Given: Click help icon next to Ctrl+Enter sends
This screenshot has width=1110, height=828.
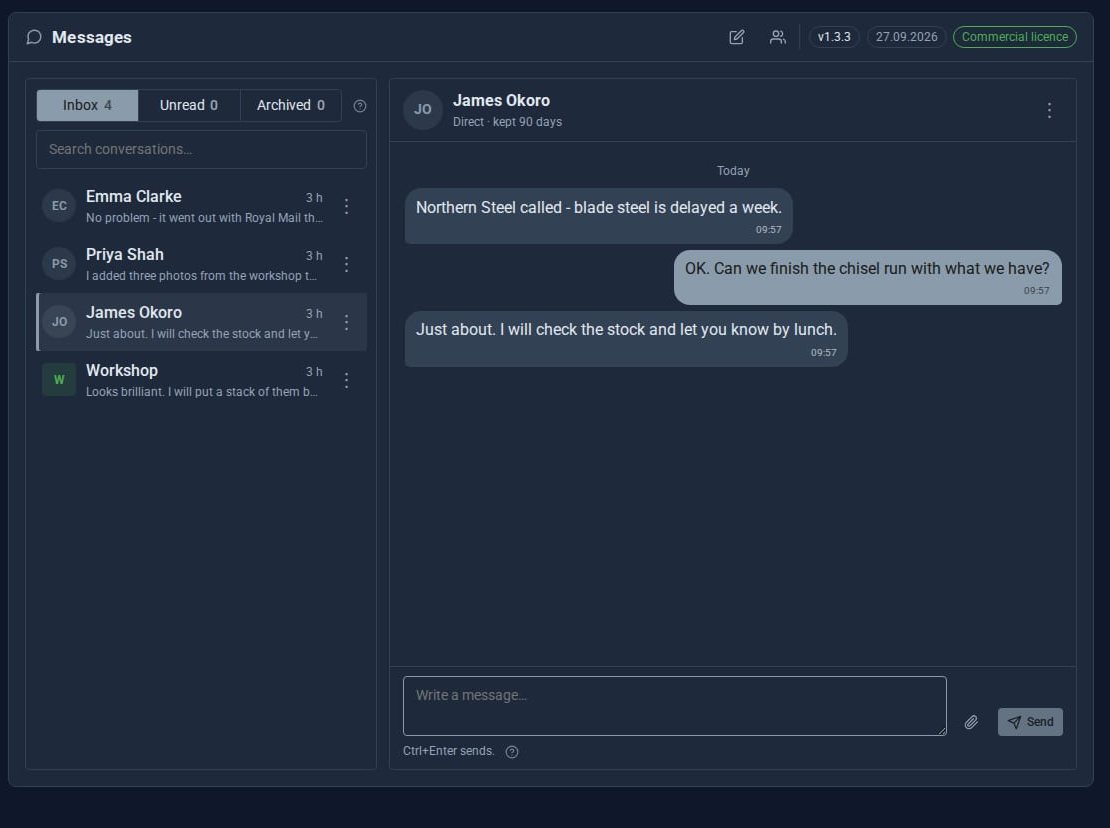Looking at the screenshot, I should click(x=512, y=752).
